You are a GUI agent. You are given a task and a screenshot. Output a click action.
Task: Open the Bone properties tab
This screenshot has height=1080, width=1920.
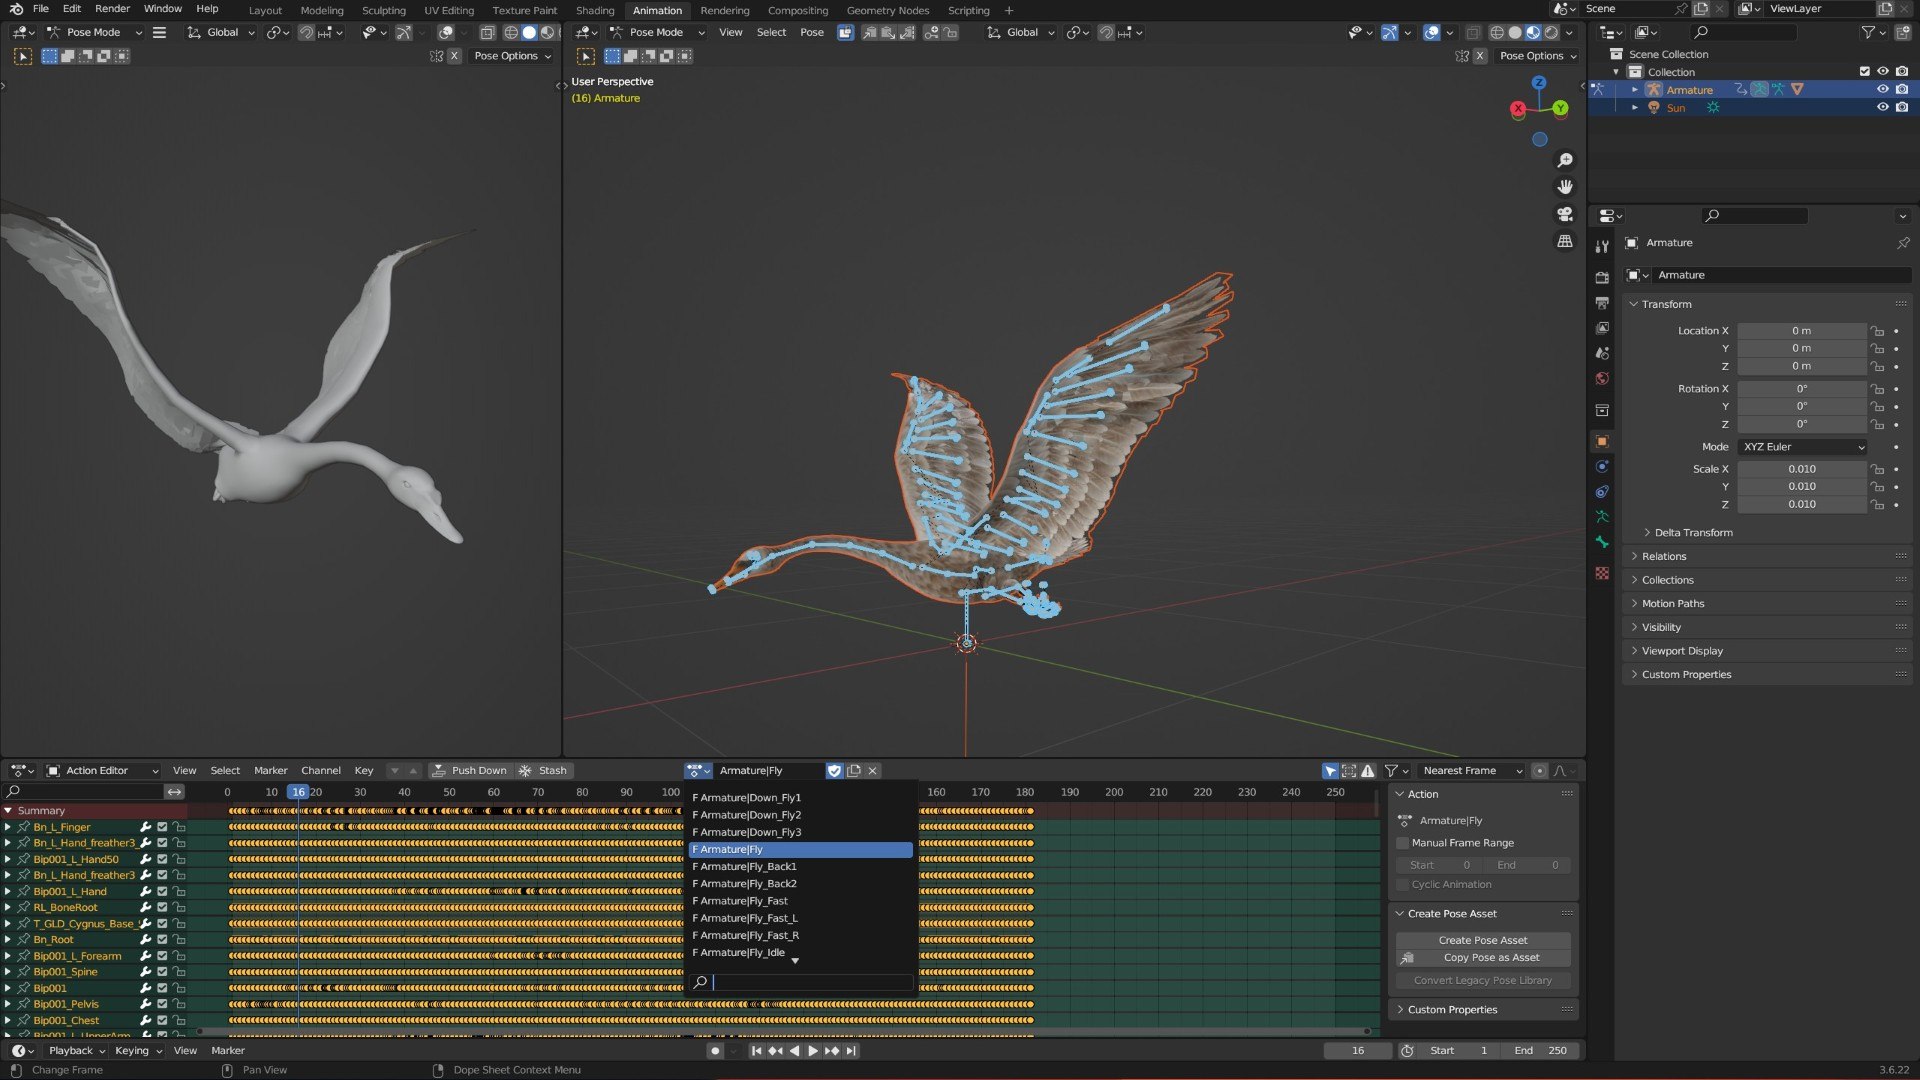(1602, 541)
